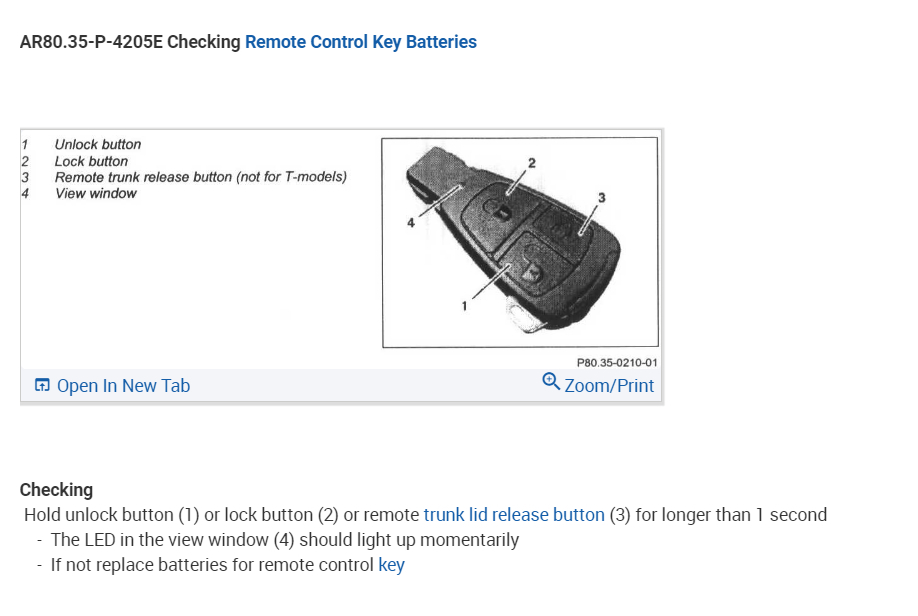This screenshot has height=616, width=918.
Task: Click callout number 4 in the diagram
Action: click(410, 223)
